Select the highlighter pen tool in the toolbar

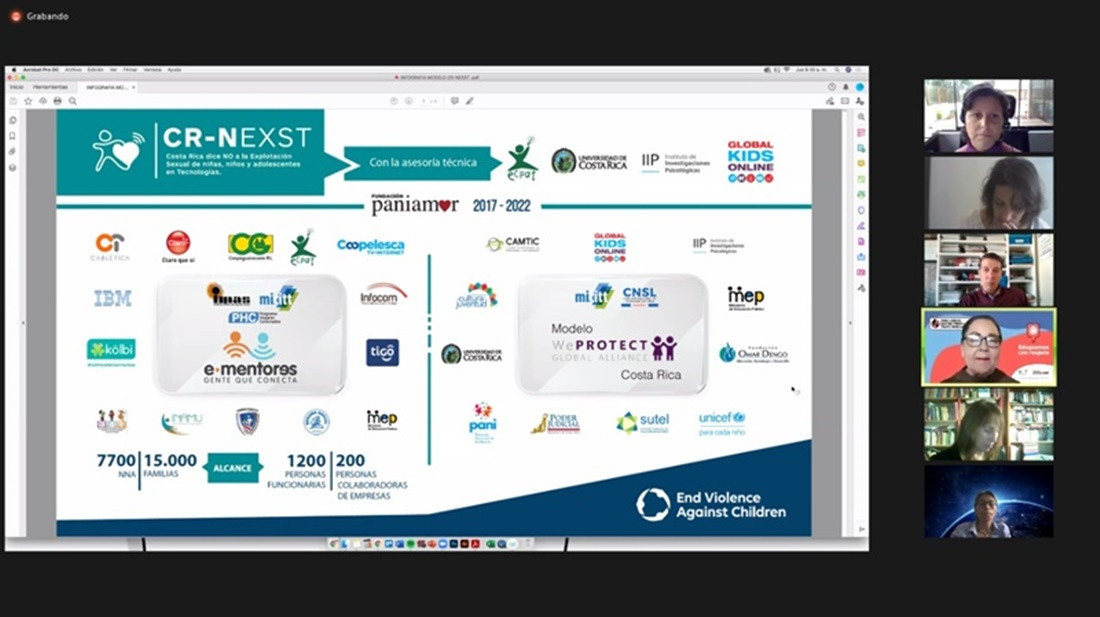(469, 101)
